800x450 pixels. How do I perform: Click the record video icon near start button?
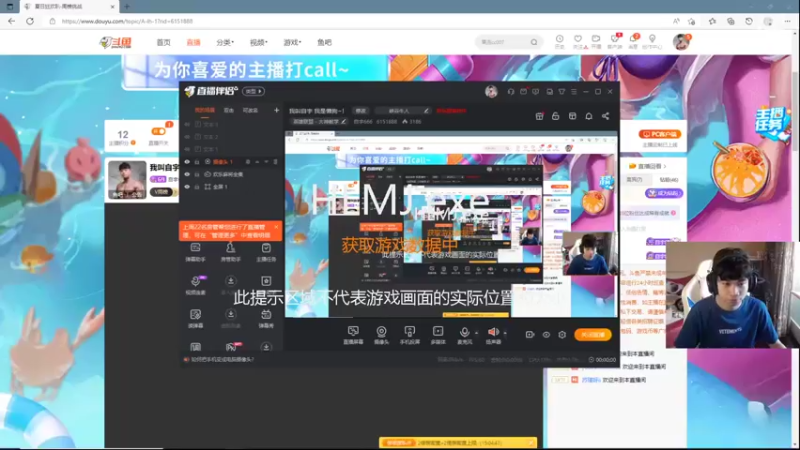(530, 335)
